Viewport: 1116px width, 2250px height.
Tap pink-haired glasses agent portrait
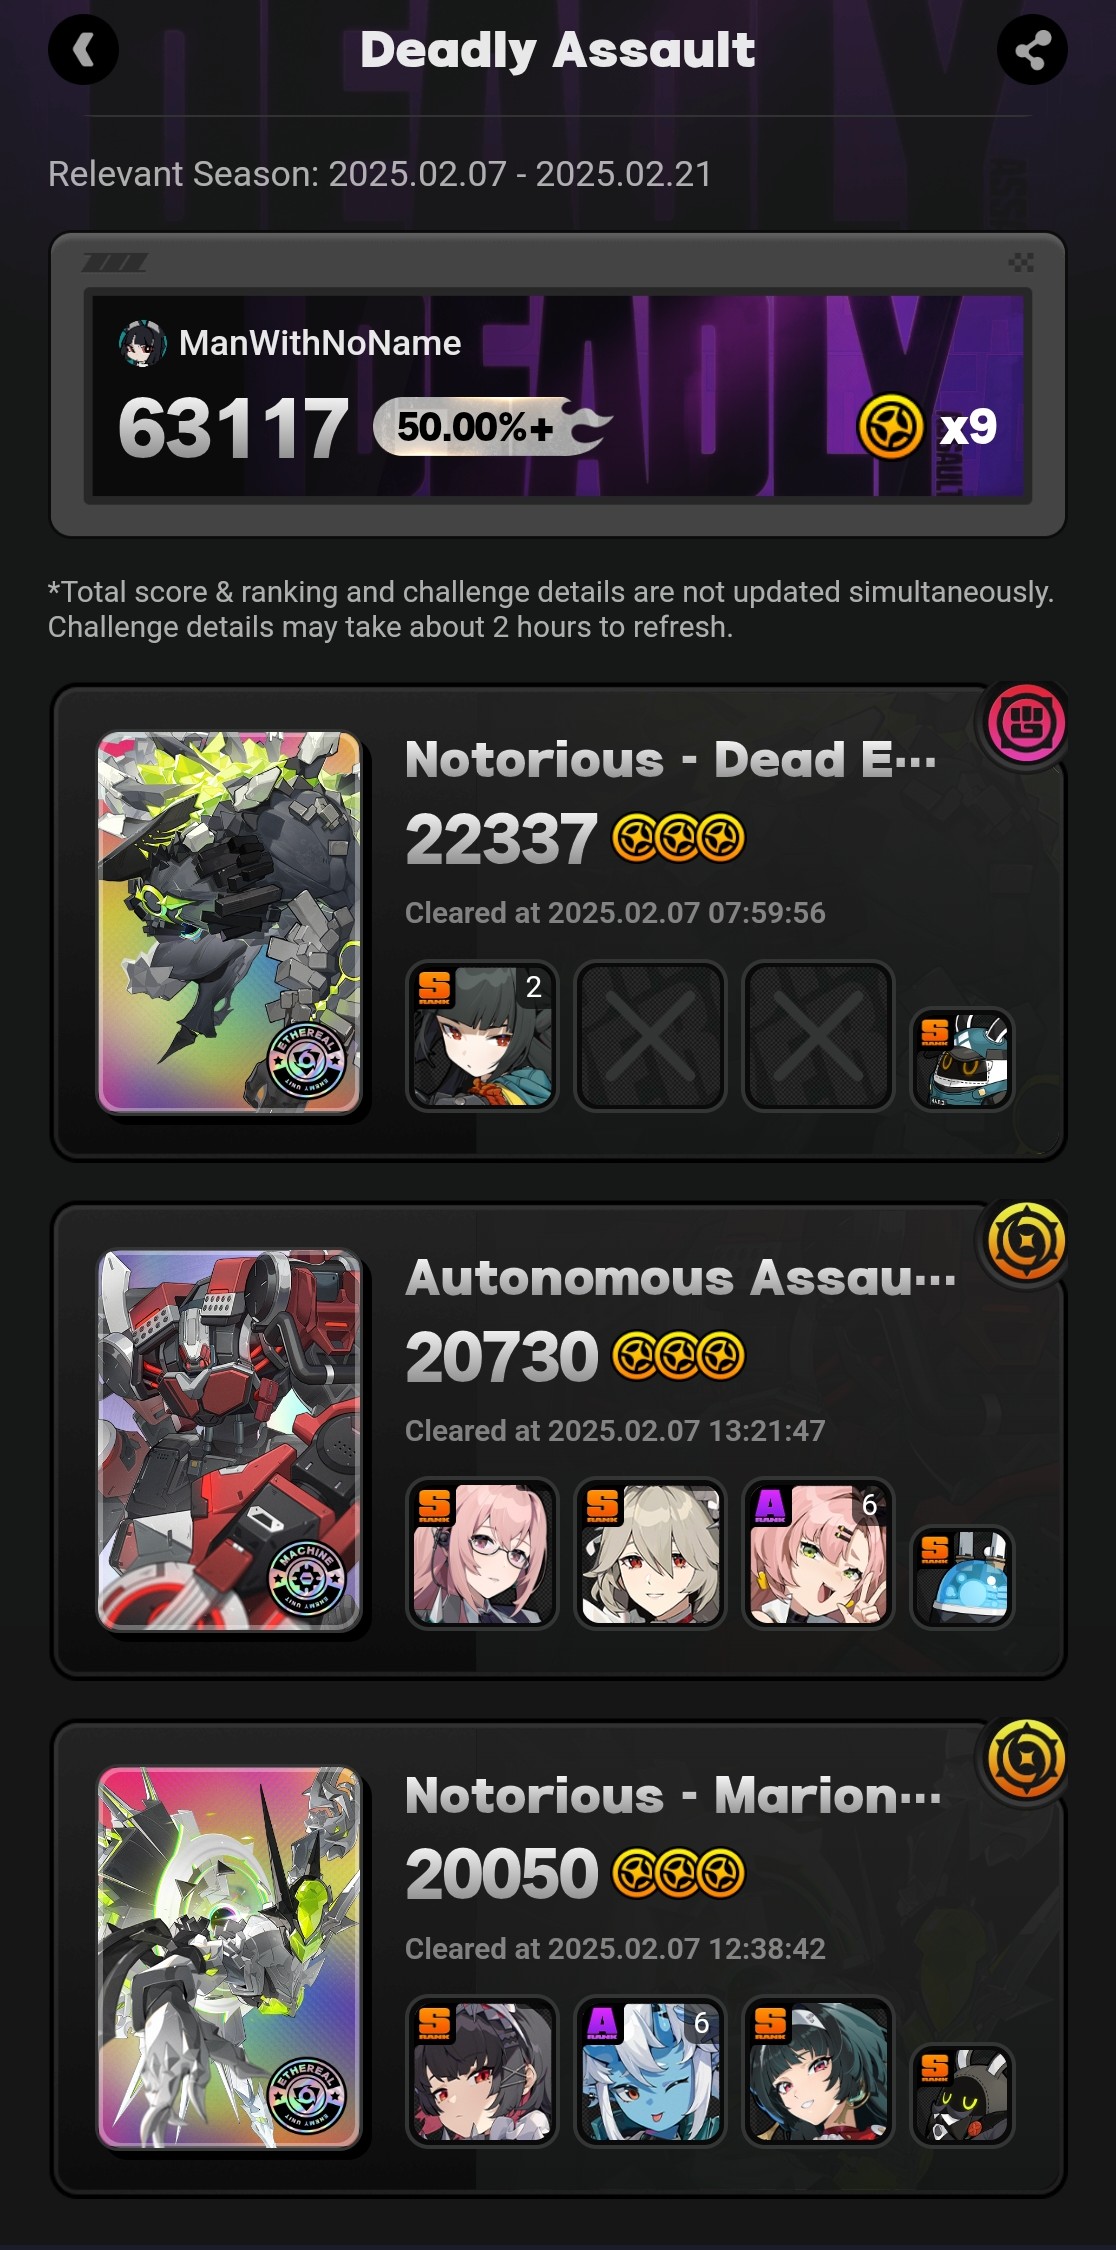482,1554
